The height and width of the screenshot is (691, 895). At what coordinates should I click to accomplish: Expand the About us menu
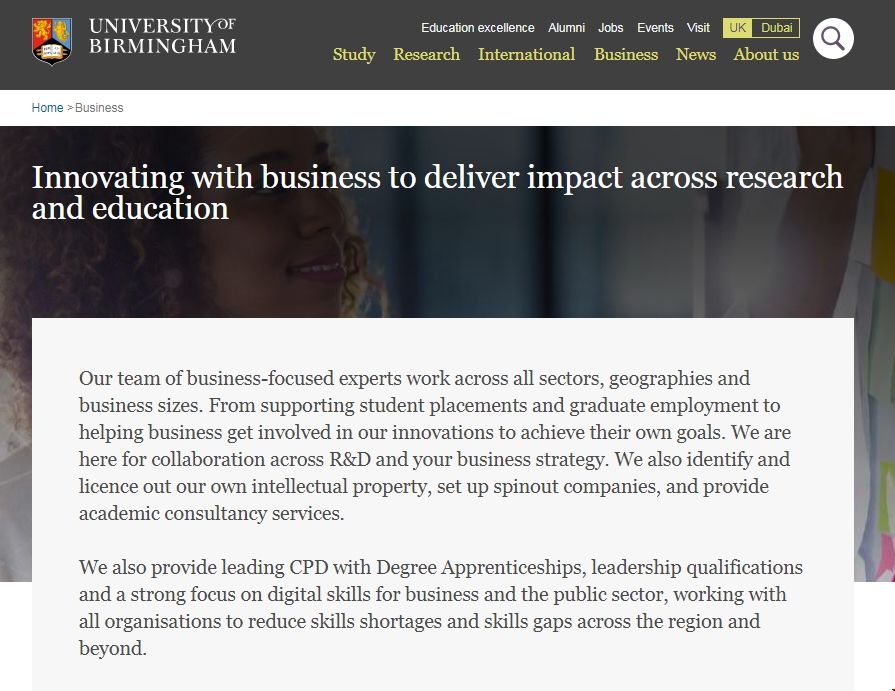click(766, 55)
